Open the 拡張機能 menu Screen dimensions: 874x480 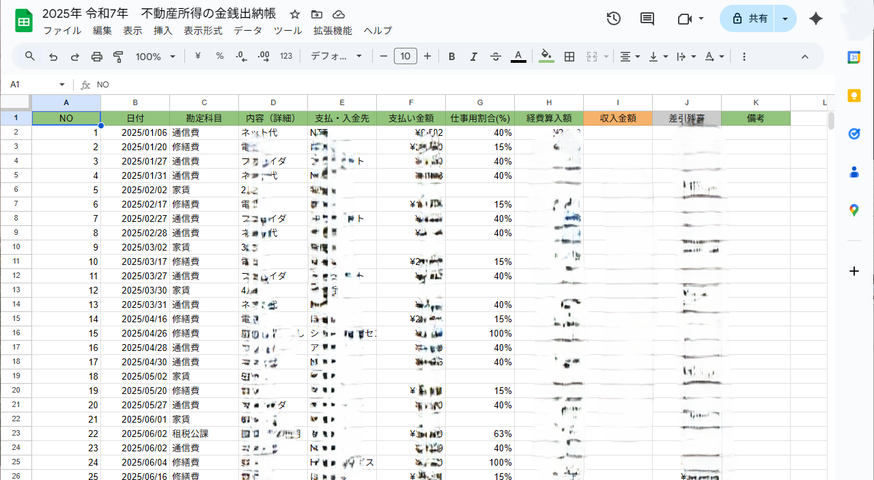pos(333,31)
